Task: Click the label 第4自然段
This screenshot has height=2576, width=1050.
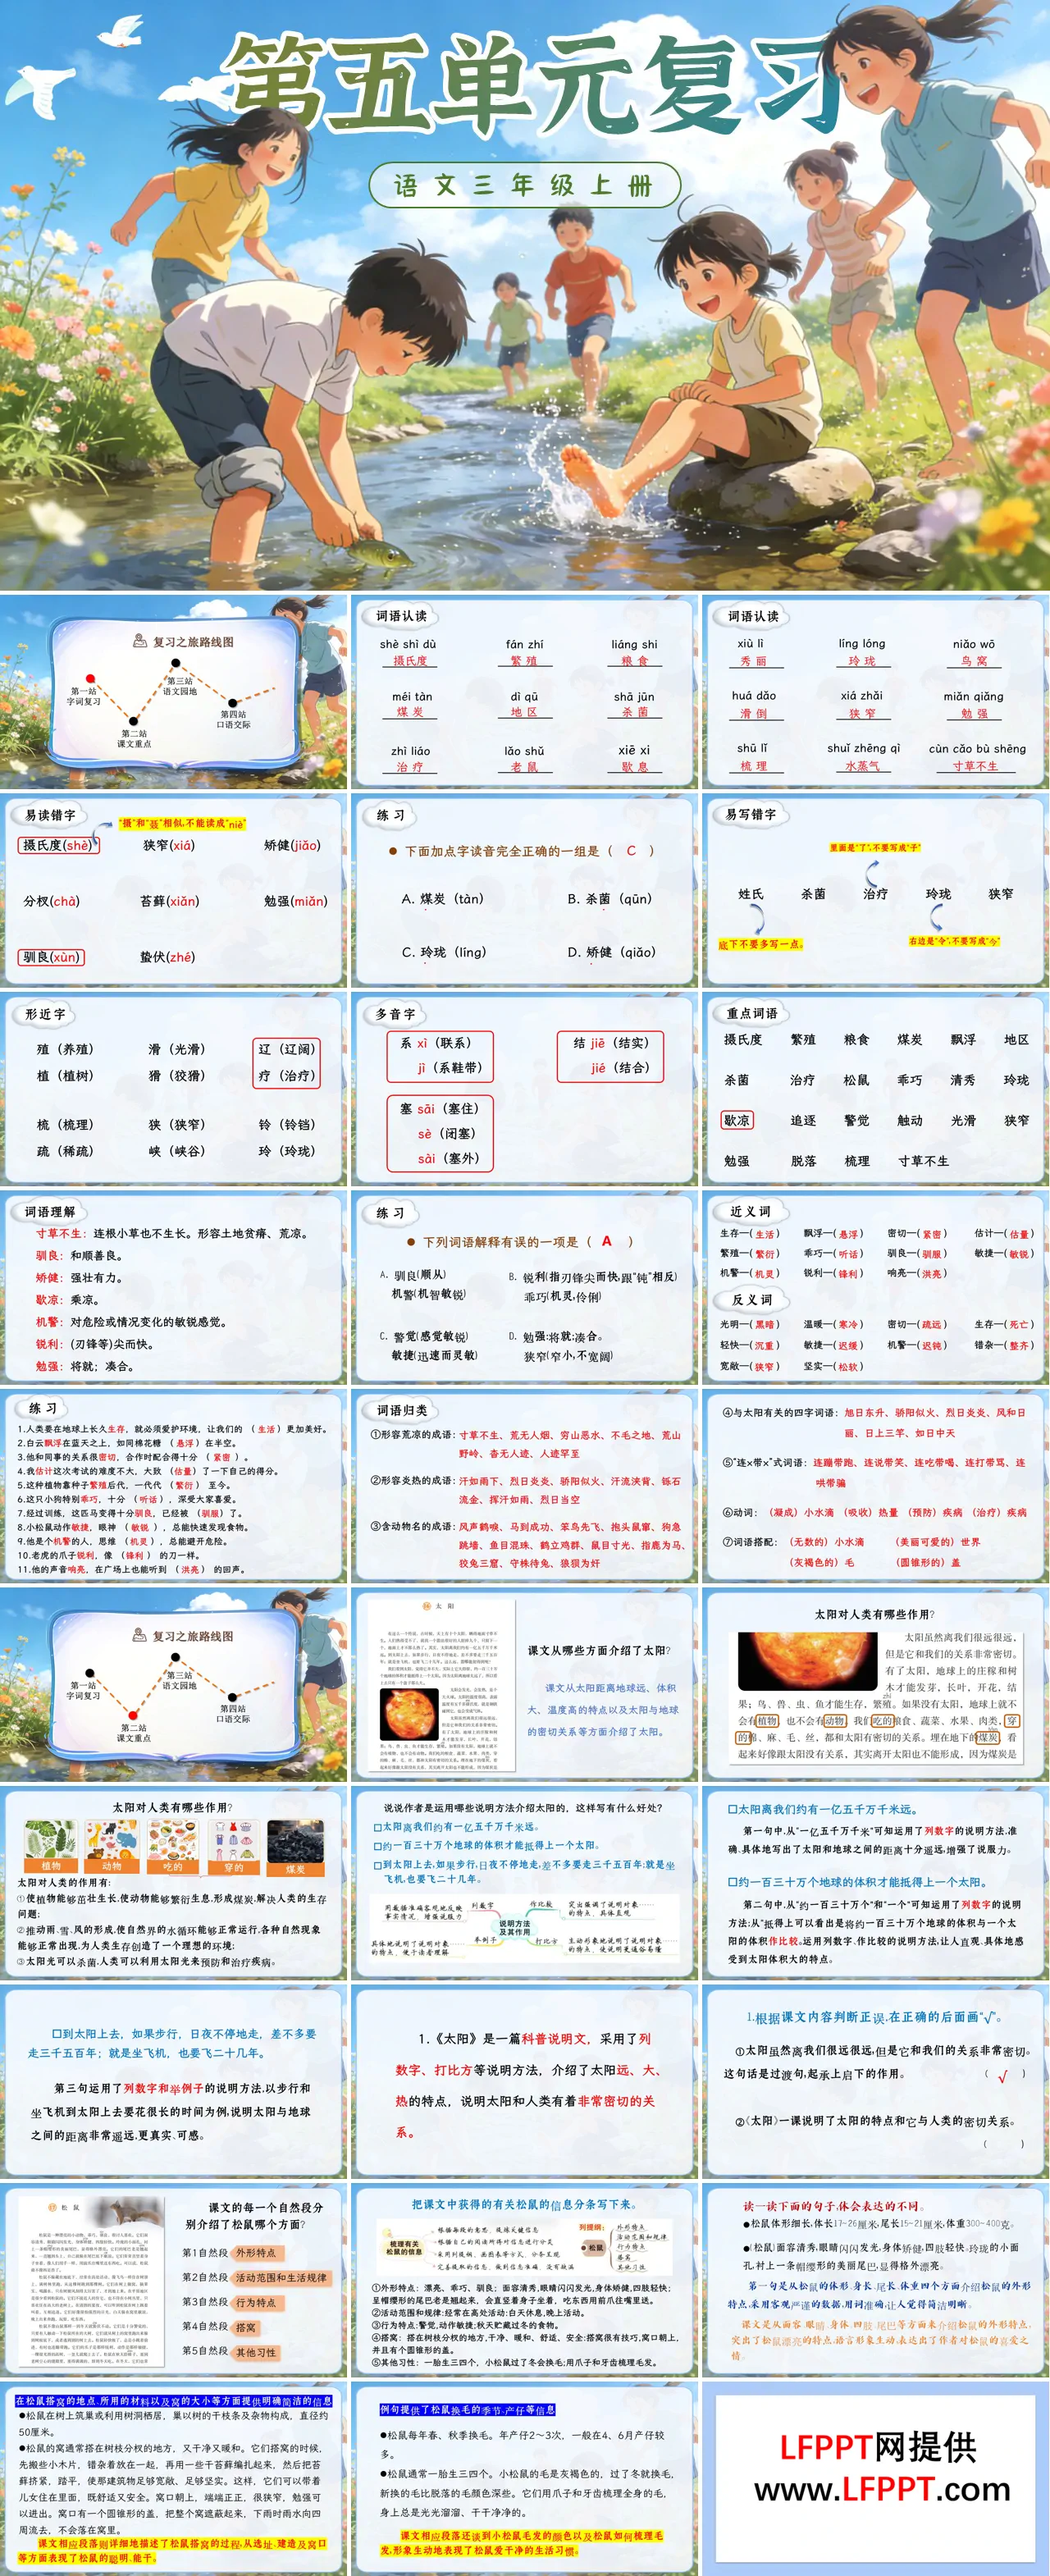Action: coord(204,2327)
